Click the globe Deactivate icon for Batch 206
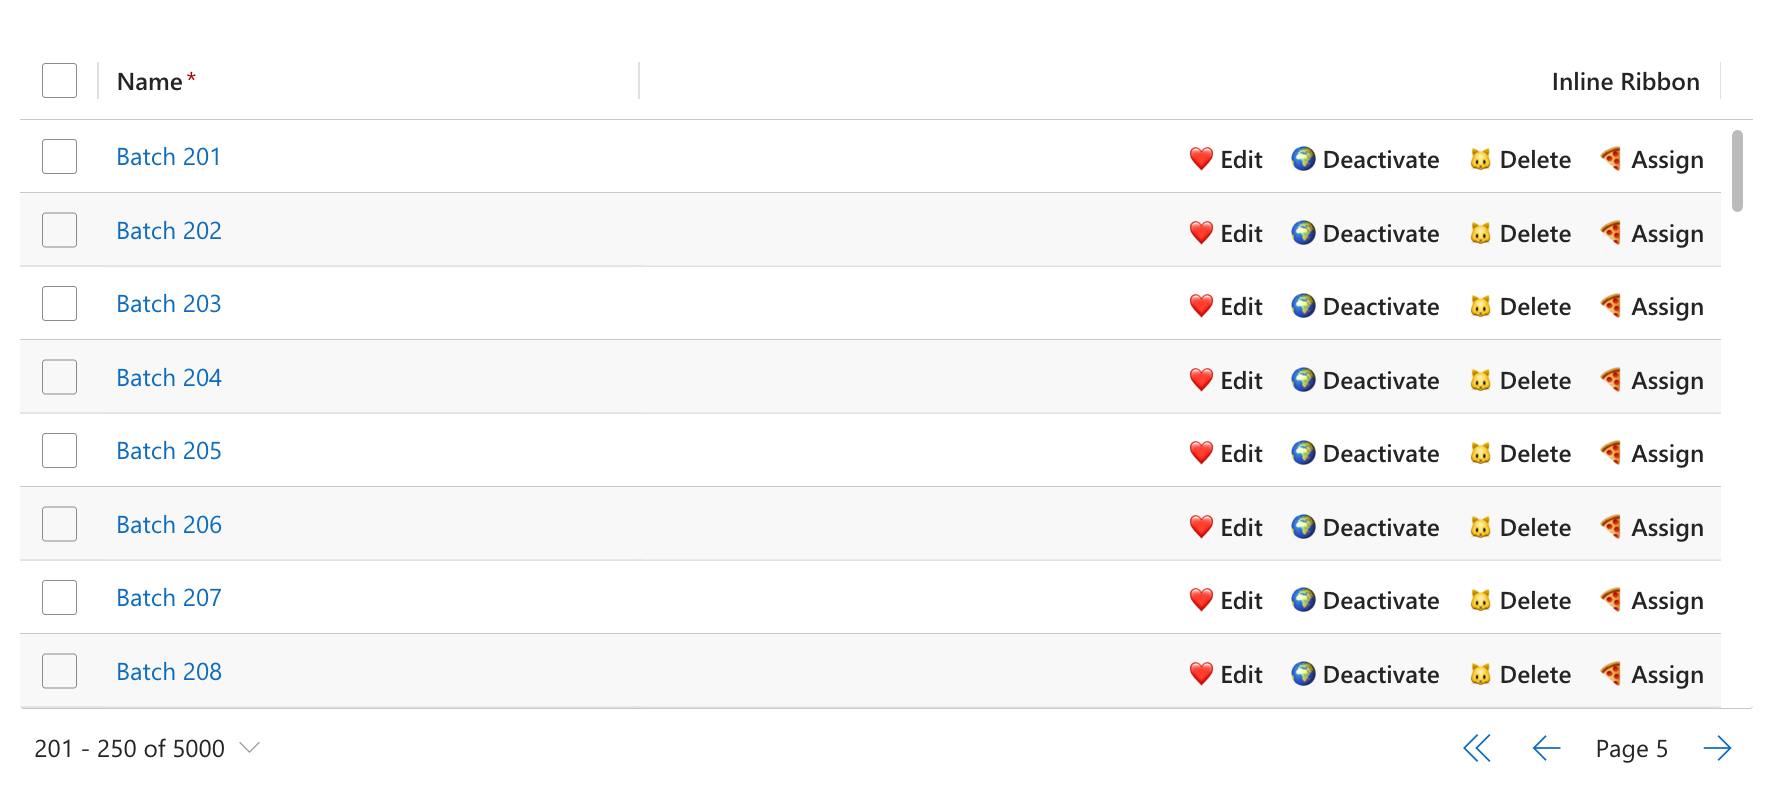The height and width of the screenshot is (786, 1774). pyautogui.click(x=1303, y=527)
